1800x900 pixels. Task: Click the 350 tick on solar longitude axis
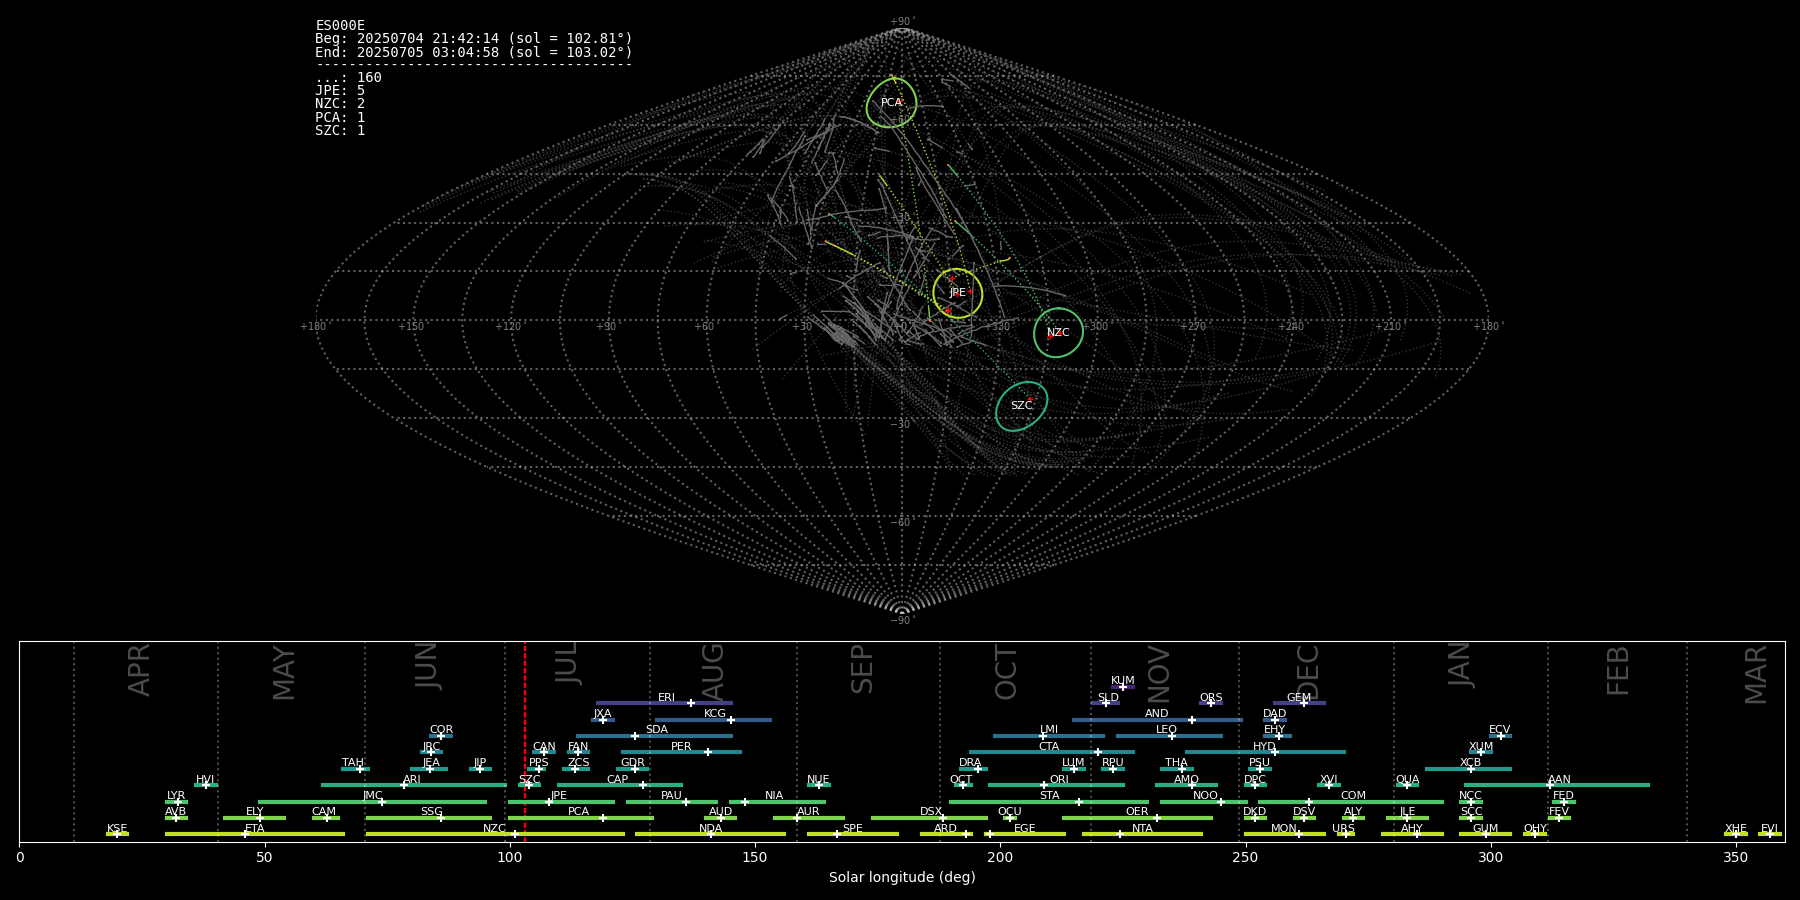tap(1736, 857)
